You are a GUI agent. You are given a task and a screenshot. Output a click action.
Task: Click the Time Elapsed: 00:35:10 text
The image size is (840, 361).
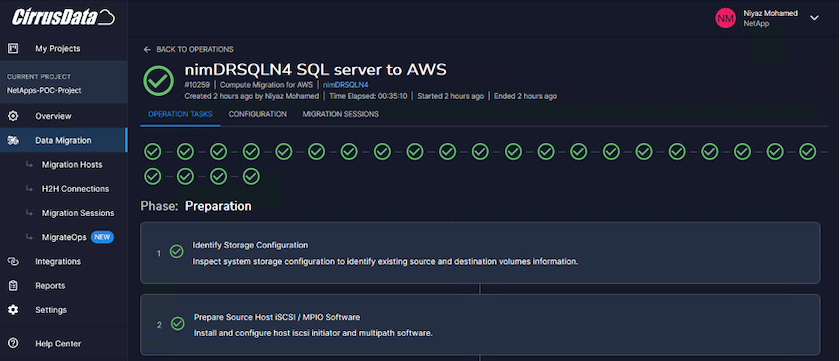coord(368,96)
